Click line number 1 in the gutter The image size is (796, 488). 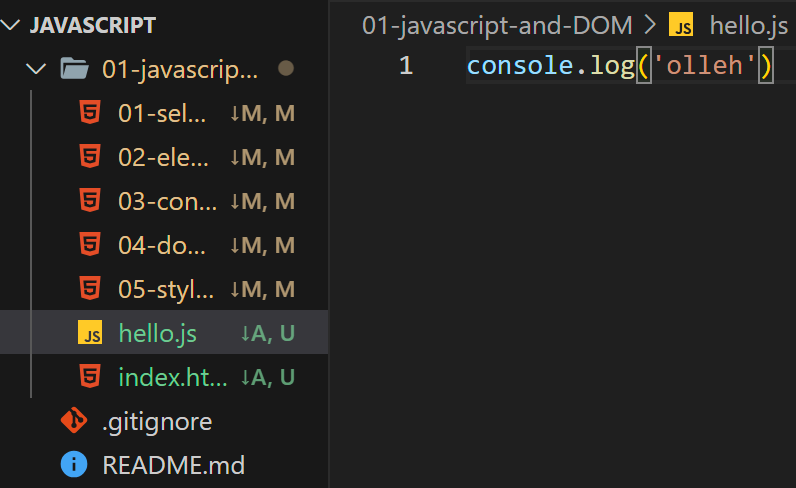click(406, 66)
